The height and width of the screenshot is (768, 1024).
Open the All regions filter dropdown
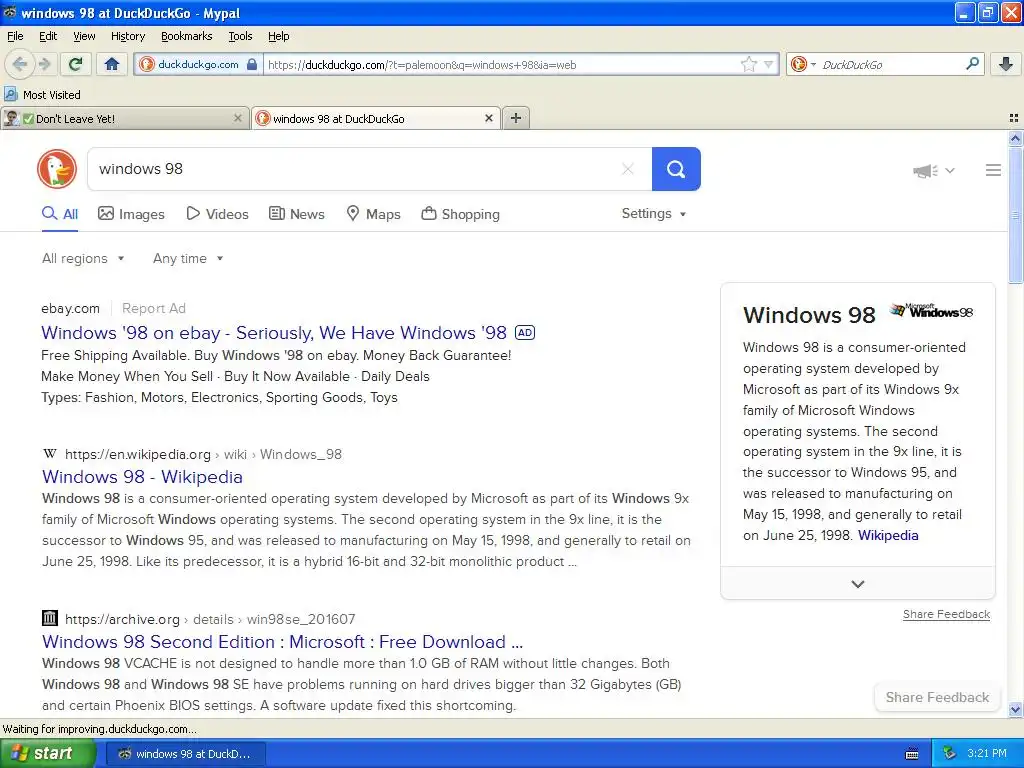pyautogui.click(x=83, y=259)
